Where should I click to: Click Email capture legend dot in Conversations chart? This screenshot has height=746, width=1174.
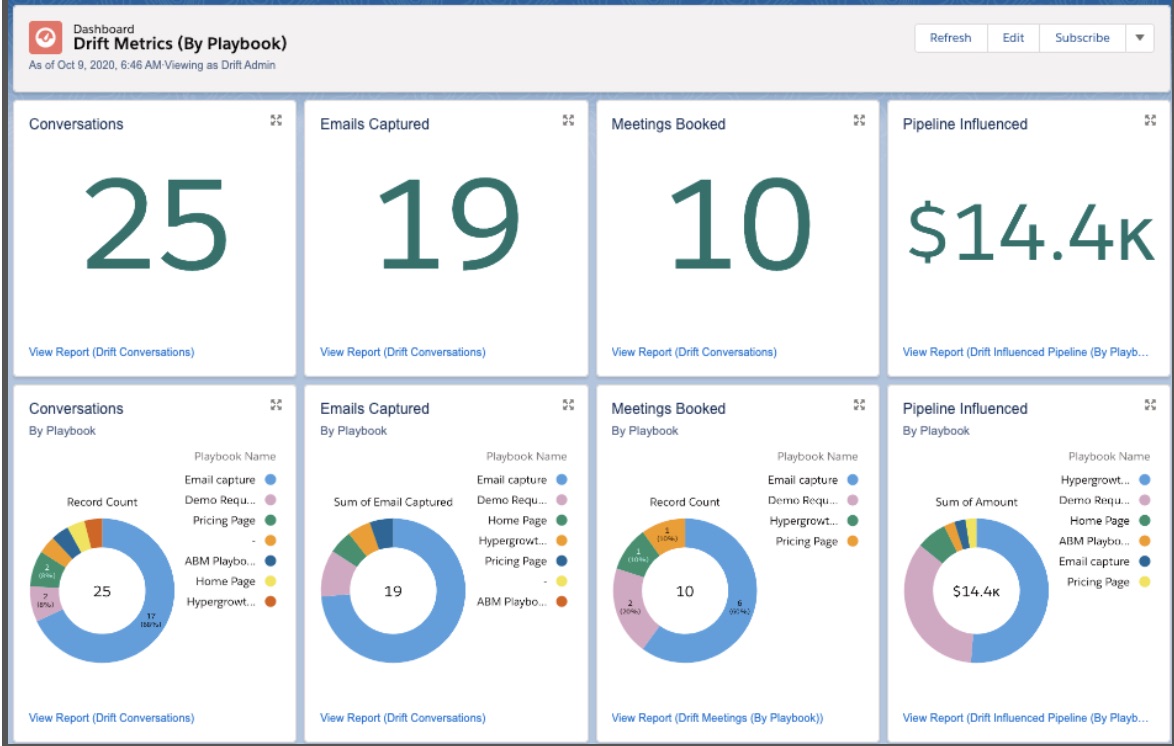(270, 479)
